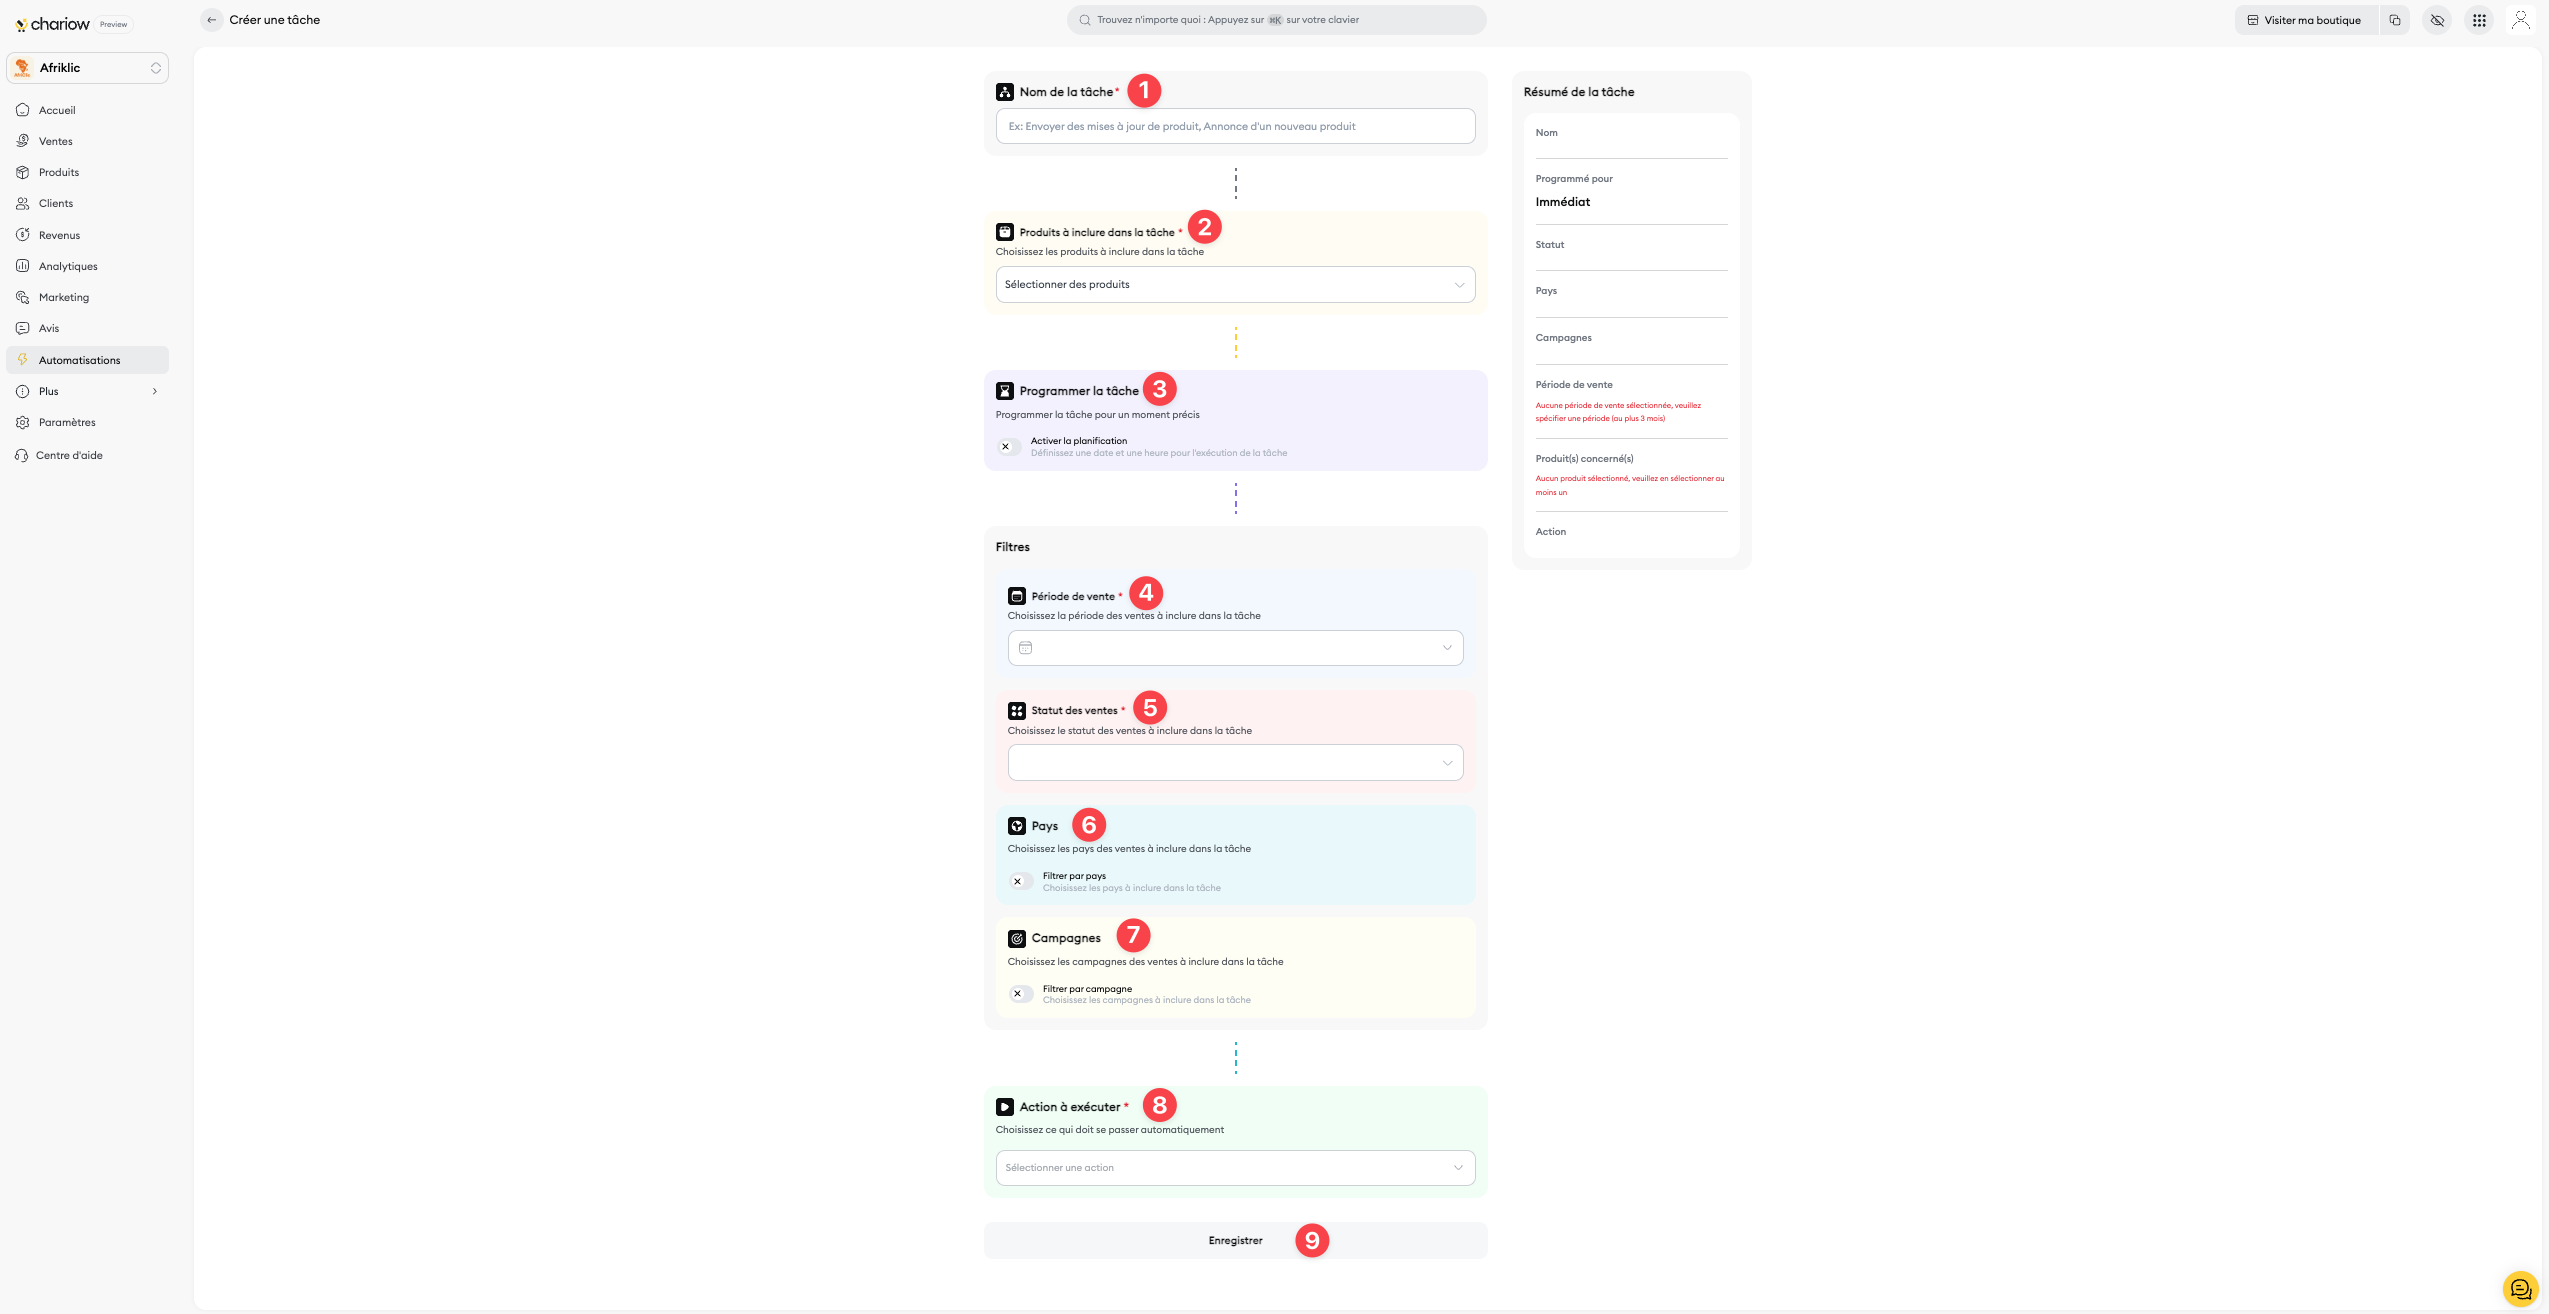This screenshot has height=1314, width=2549.
Task: Click the calendar icon in Période de vente field
Action: [x=1025, y=648]
